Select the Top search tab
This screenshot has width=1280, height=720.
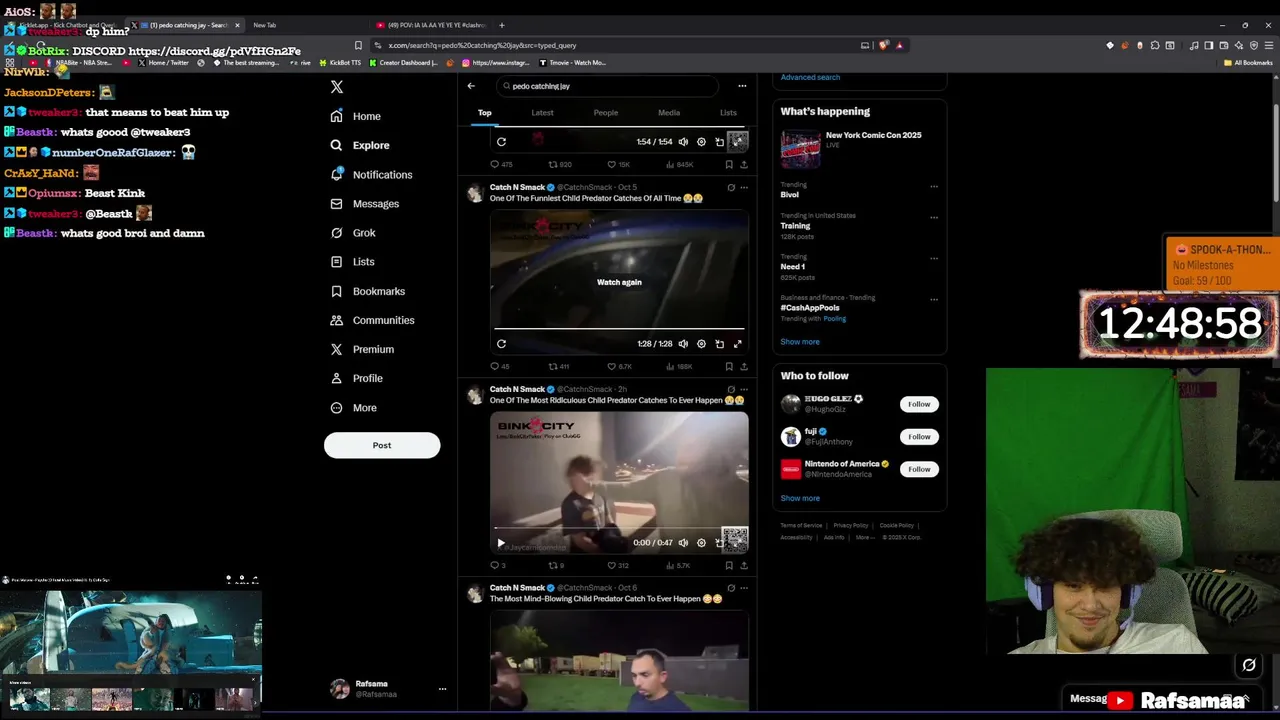tap(485, 113)
